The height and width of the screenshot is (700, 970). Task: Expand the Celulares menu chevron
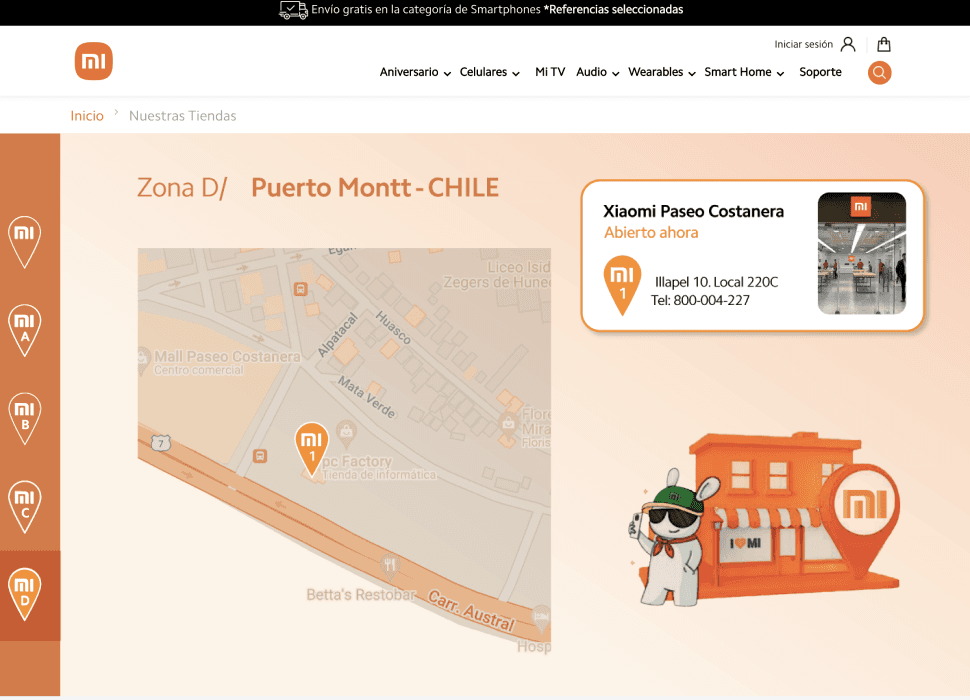tap(516, 74)
